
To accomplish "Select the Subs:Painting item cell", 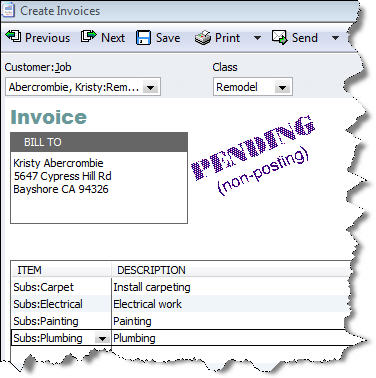I will [x=61, y=321].
